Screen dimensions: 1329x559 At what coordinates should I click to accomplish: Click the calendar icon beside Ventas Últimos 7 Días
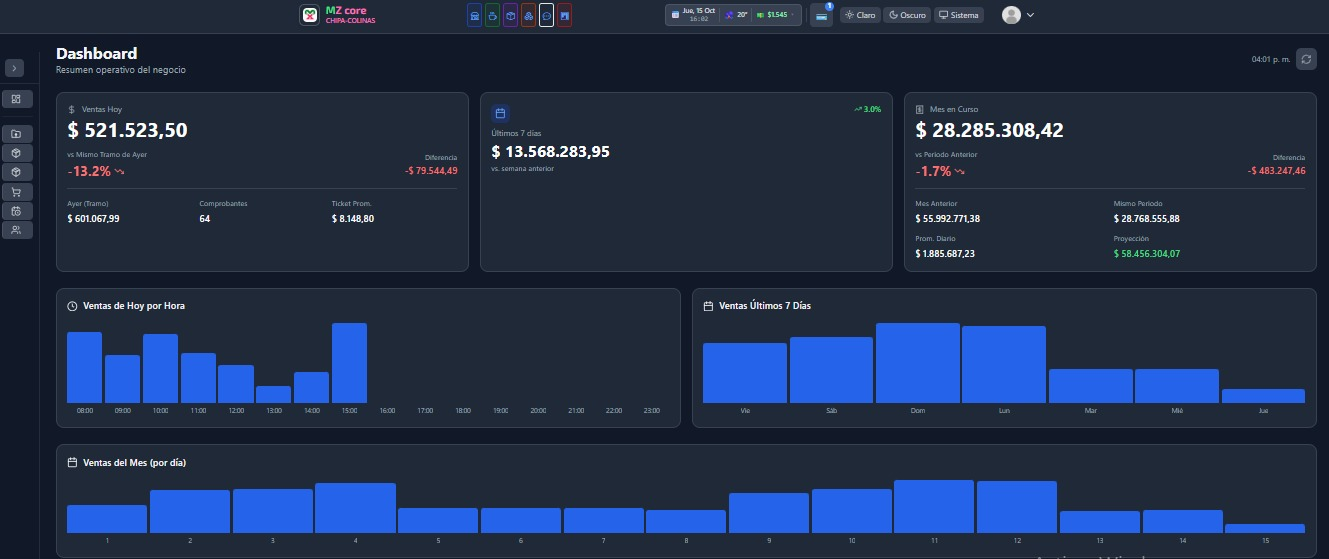(x=709, y=306)
